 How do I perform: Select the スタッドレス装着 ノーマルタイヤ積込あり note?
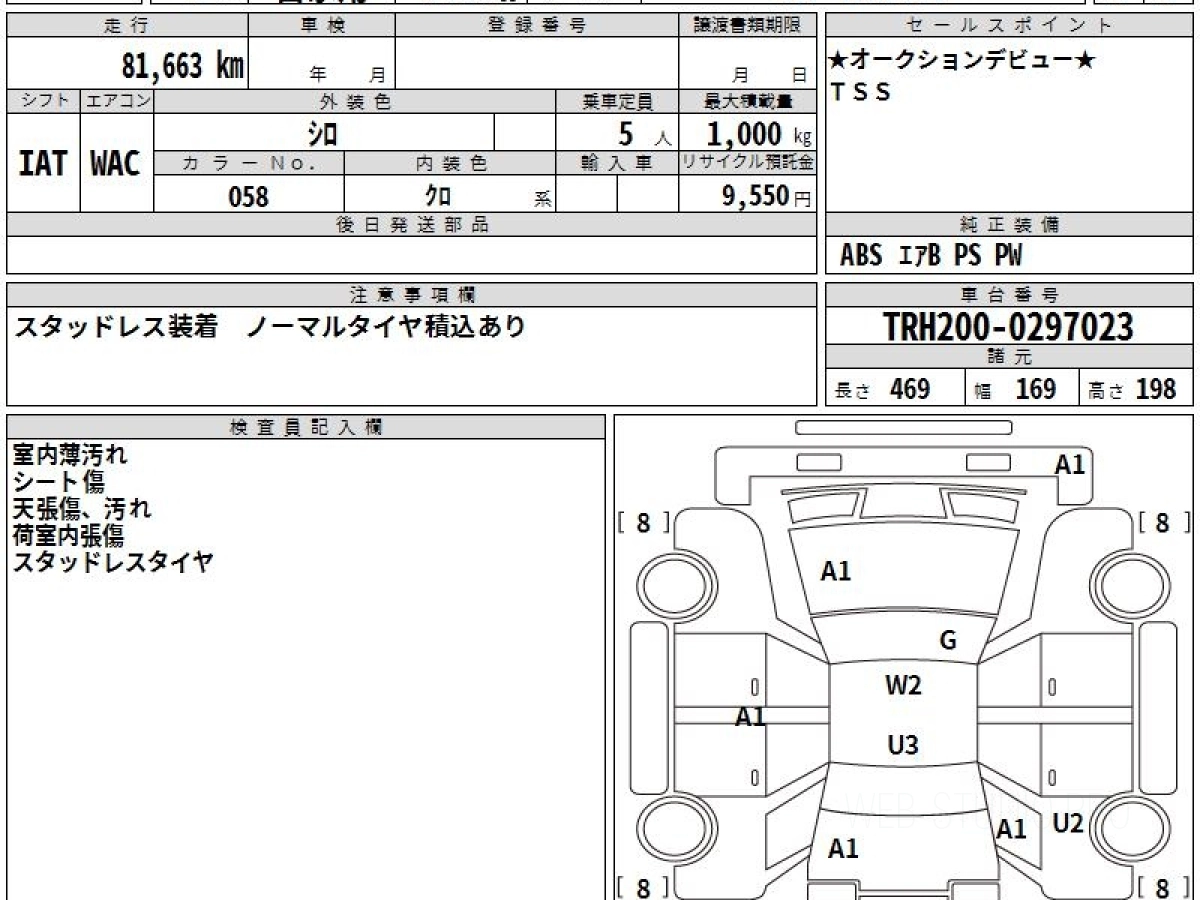(269, 327)
